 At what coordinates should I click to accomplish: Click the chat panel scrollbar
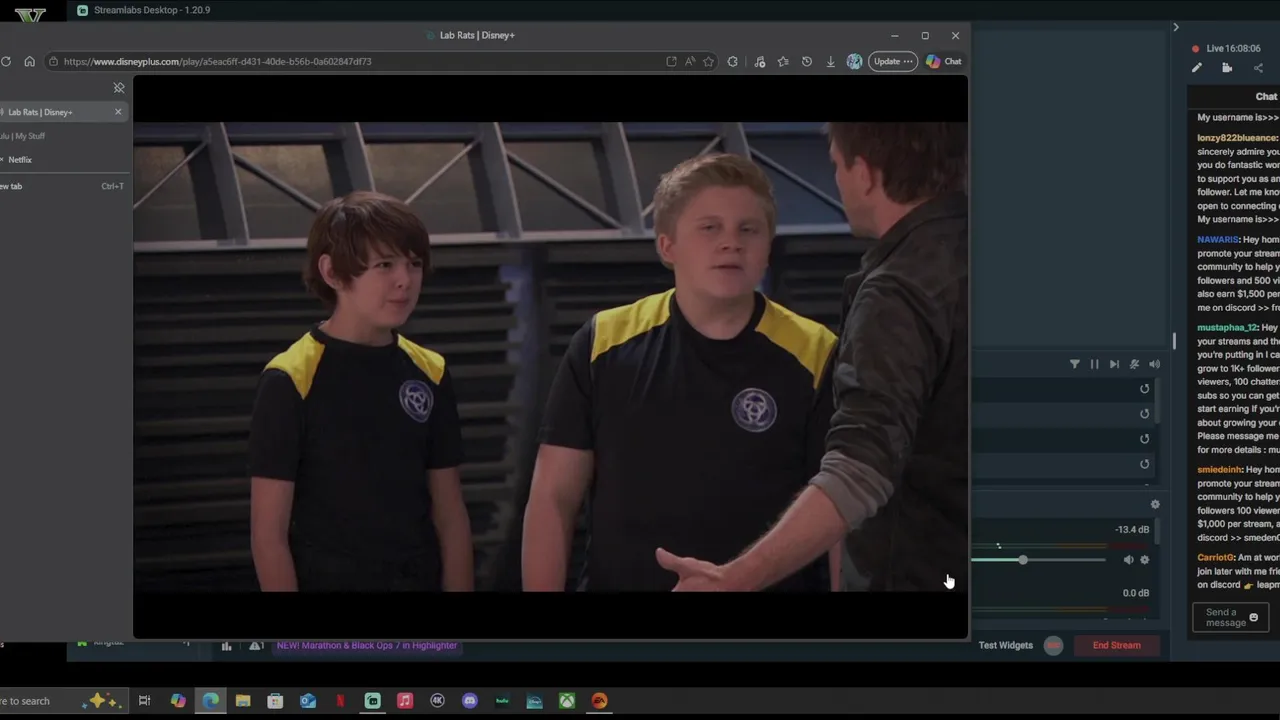(x=1174, y=341)
